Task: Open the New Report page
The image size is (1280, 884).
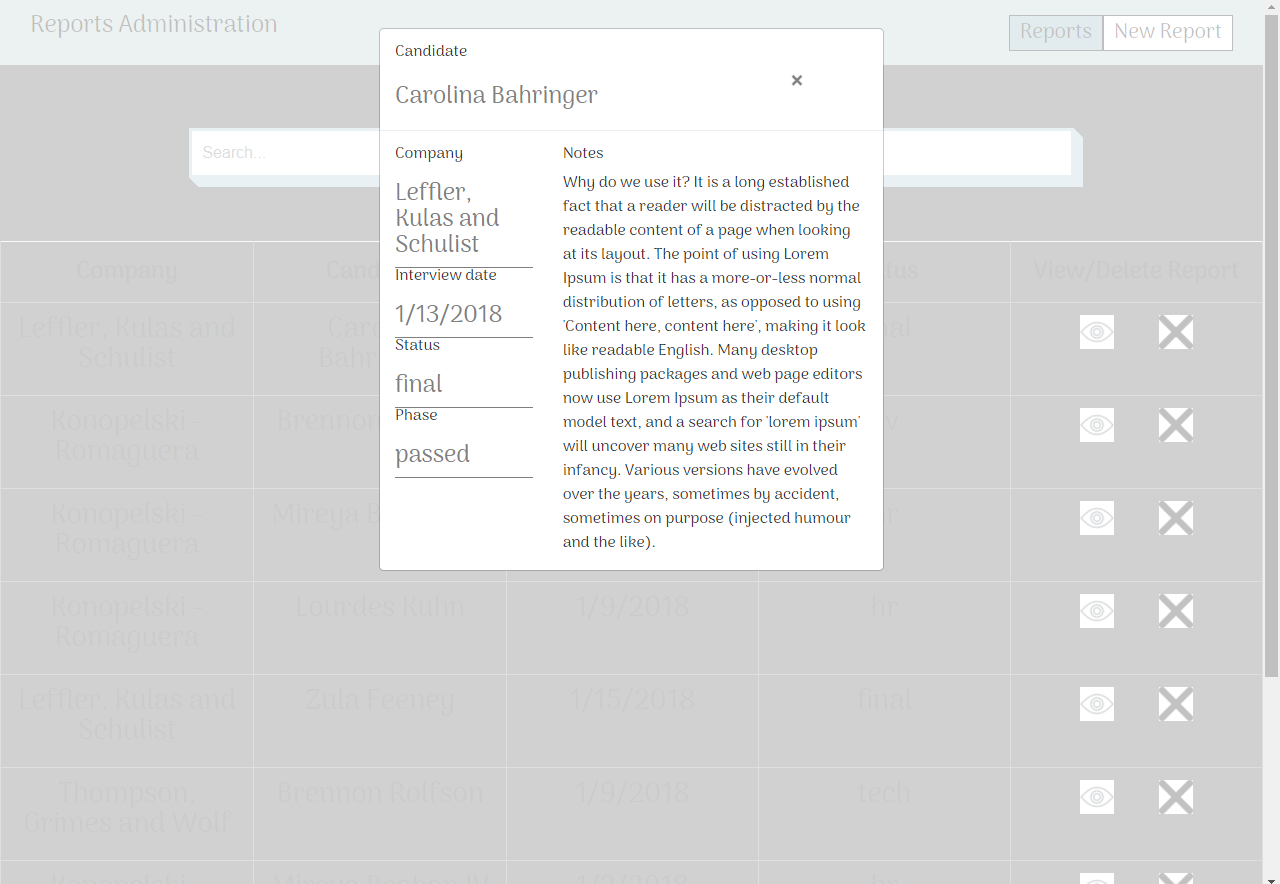Action: click(1167, 33)
